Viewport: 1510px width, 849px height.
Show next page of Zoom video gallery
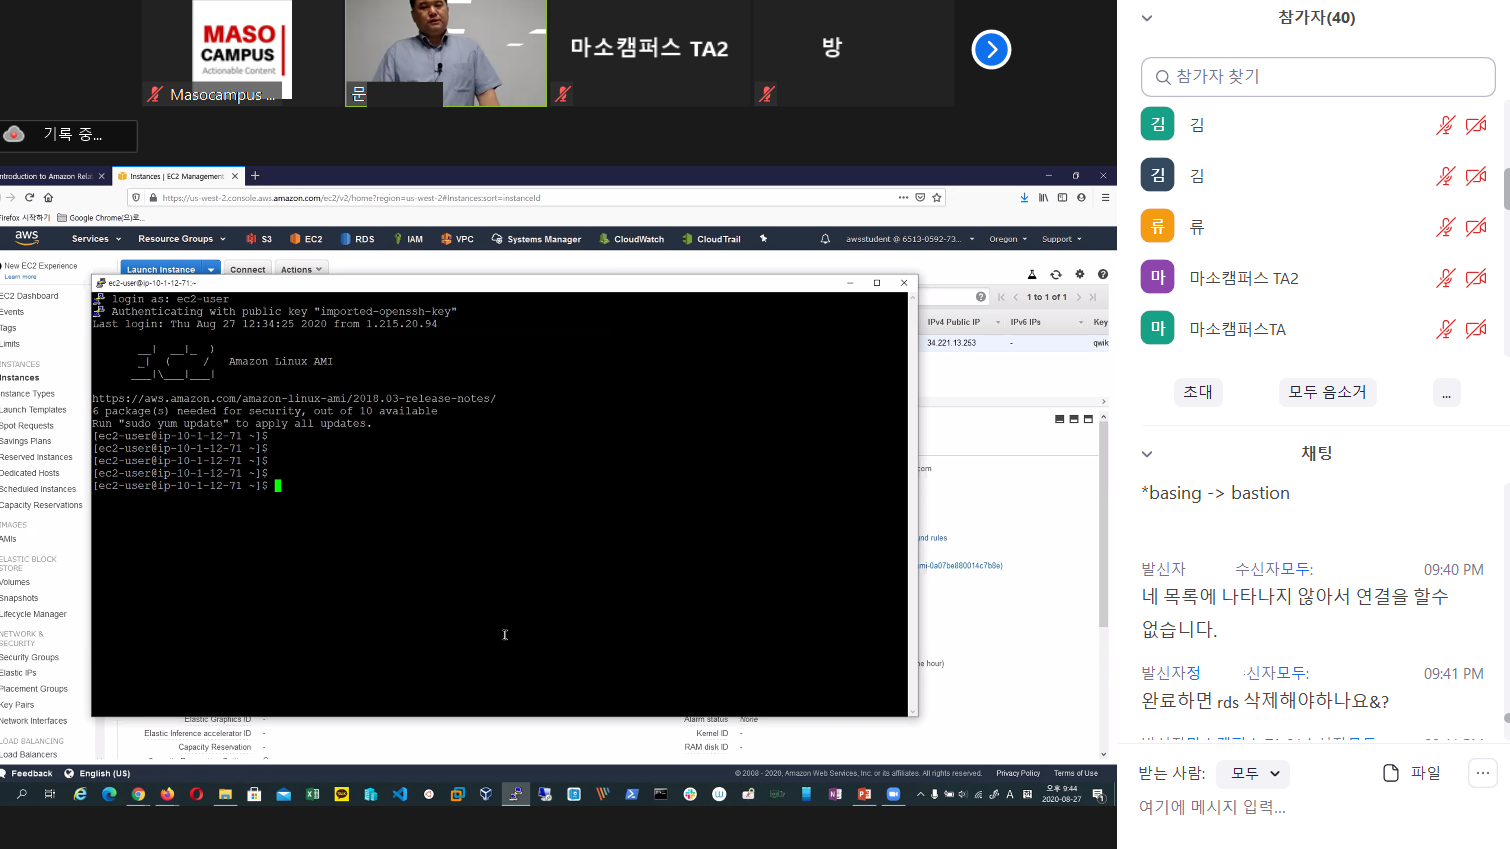(991, 49)
